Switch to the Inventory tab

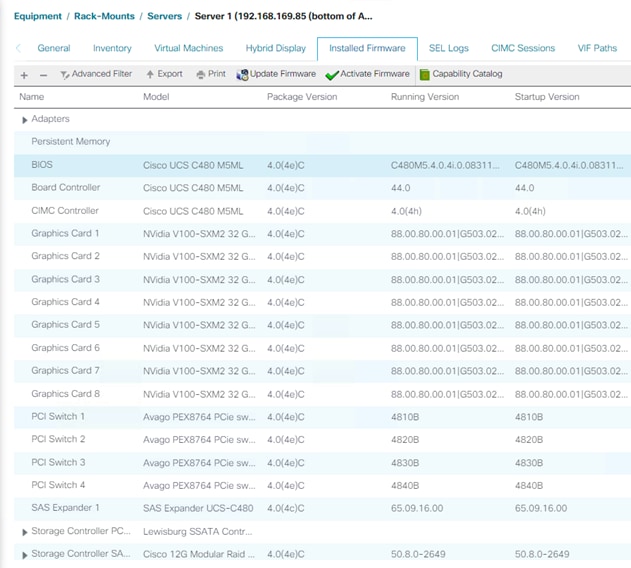[x=112, y=48]
